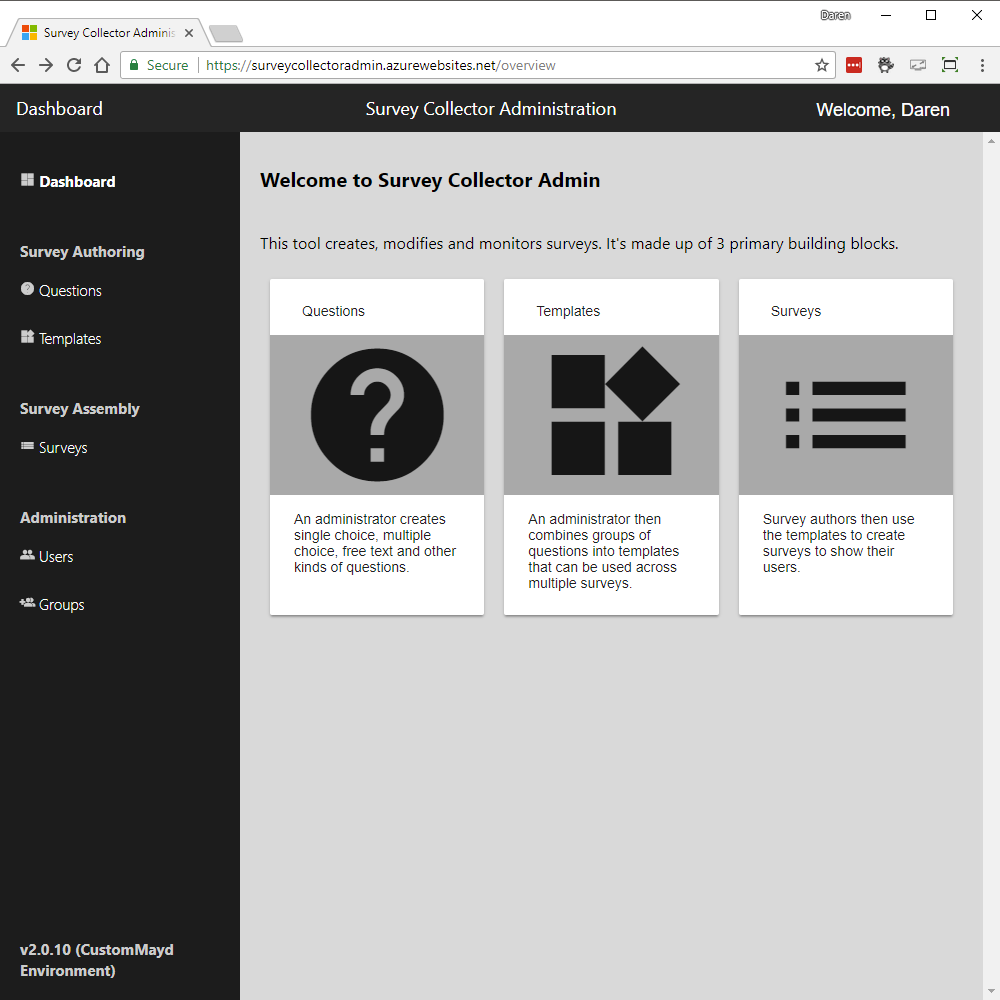The width and height of the screenshot is (1000, 1000).
Task: Click the Questions help-circle icon in sidebar
Action: click(27, 289)
